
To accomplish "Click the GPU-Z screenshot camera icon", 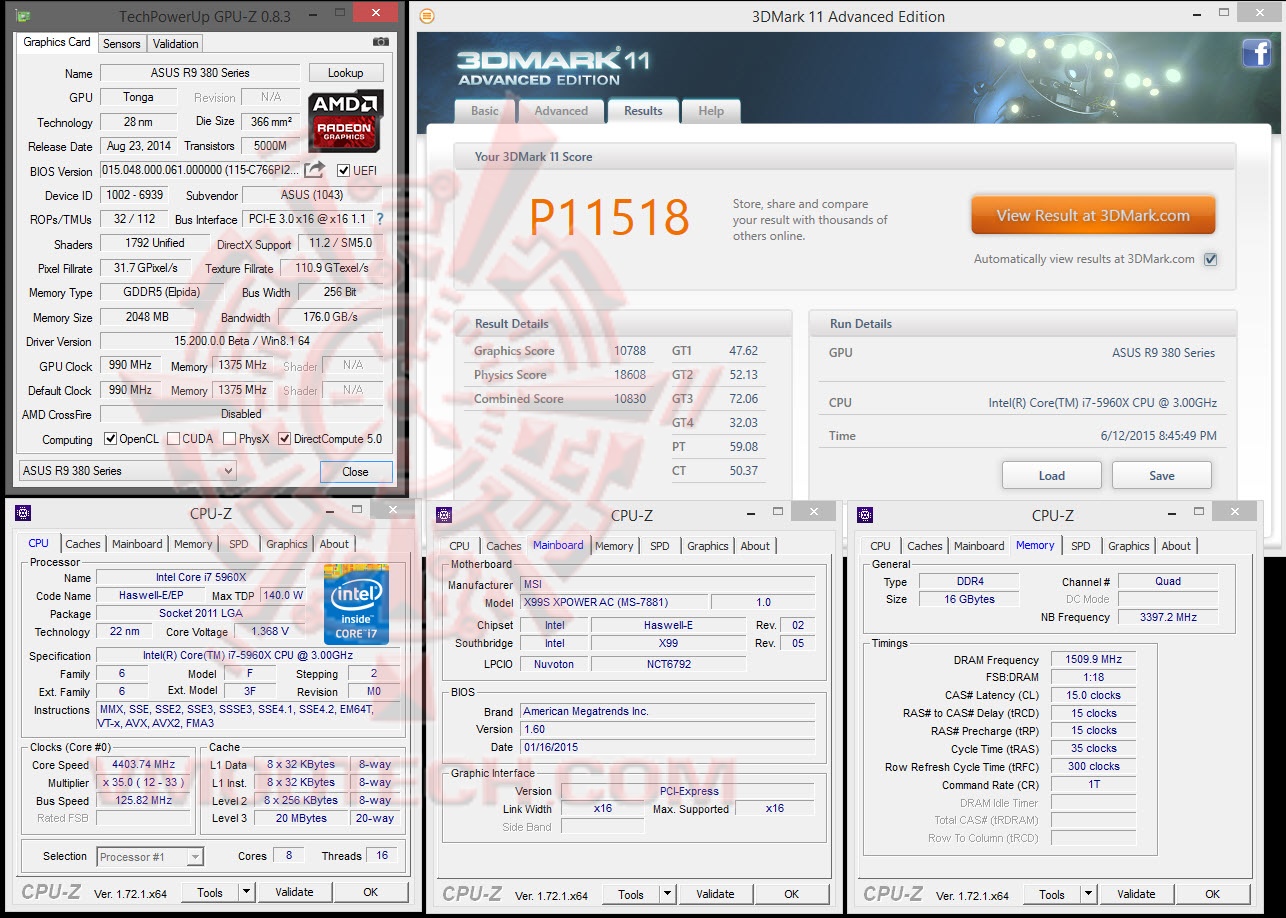I will (x=380, y=42).
